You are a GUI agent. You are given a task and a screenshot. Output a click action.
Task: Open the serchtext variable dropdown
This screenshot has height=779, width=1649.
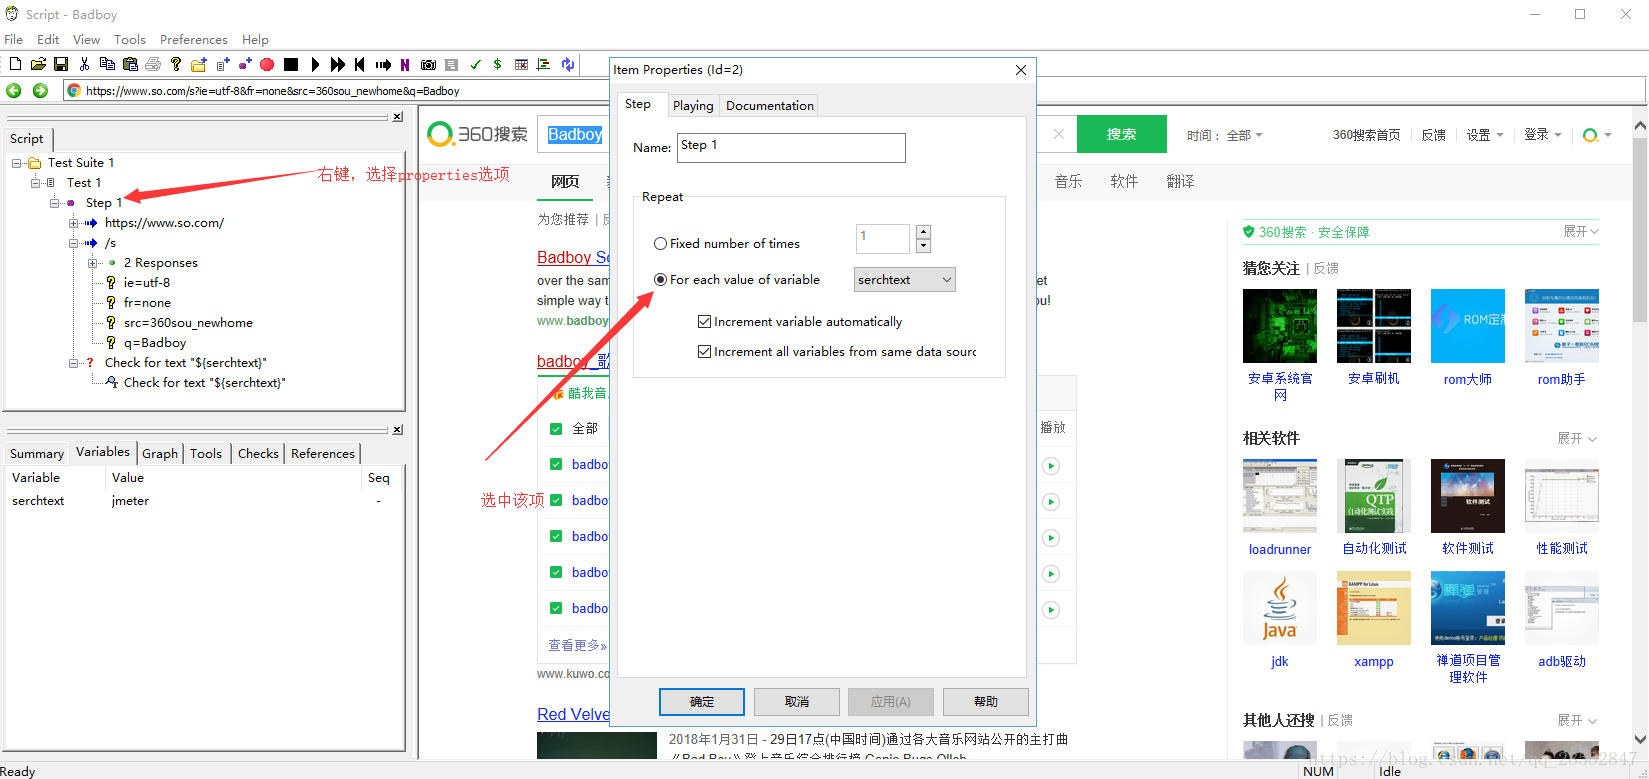point(905,280)
